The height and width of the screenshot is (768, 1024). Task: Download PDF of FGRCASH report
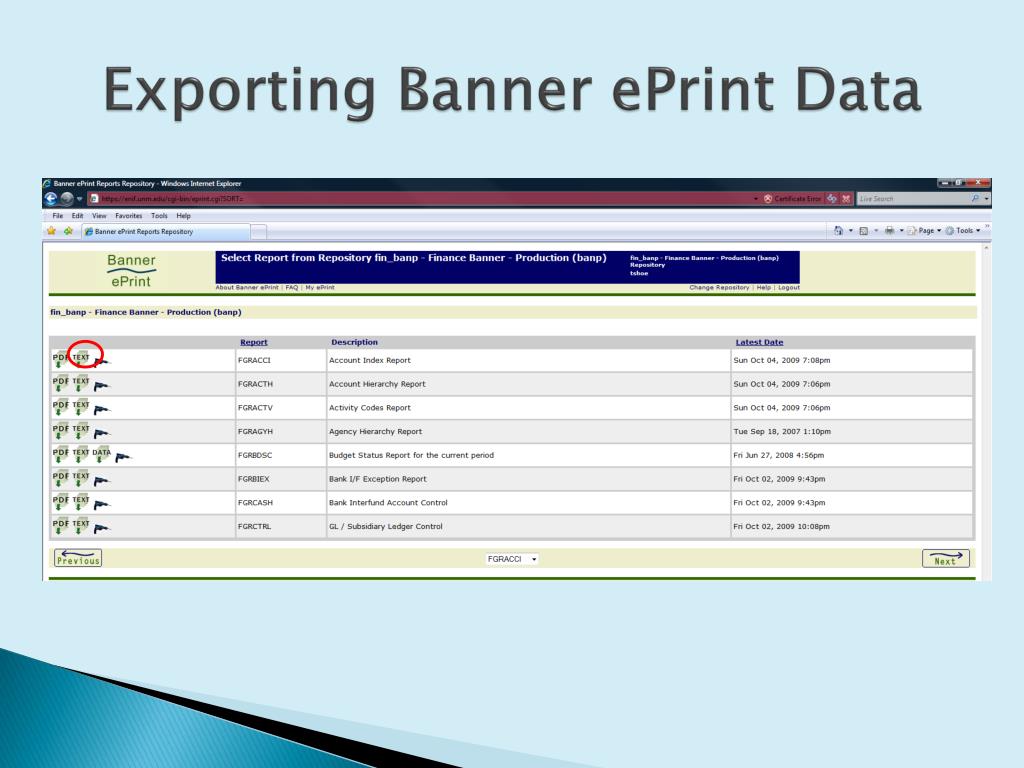[60, 502]
